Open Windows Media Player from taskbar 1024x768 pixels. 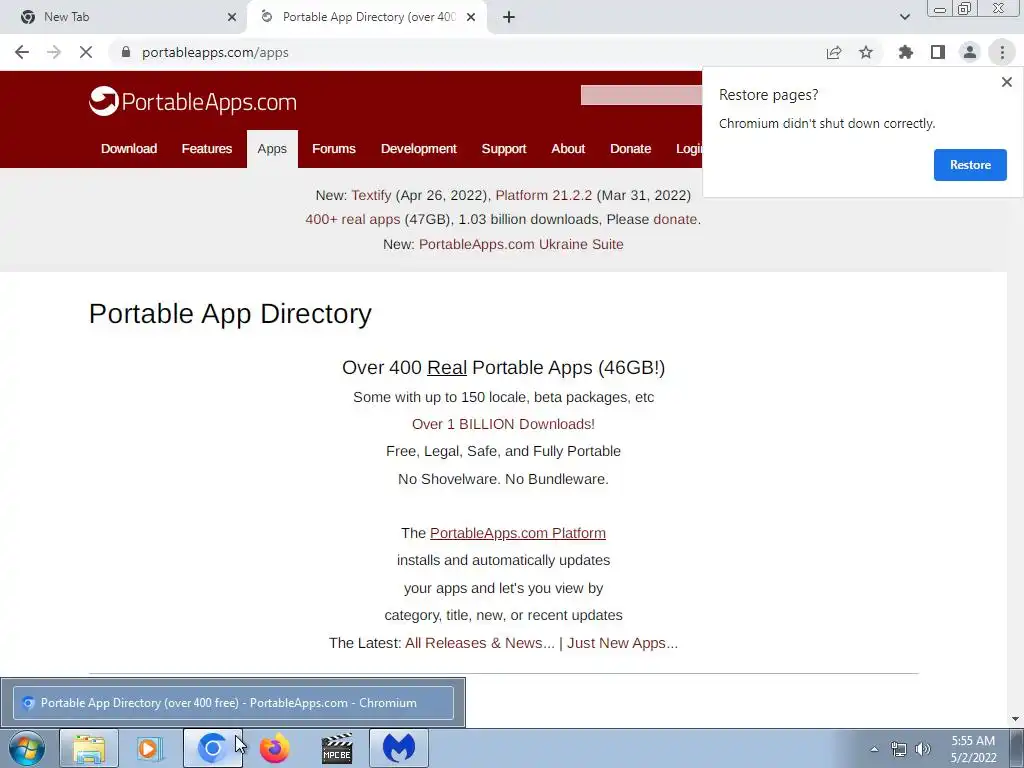(150, 748)
